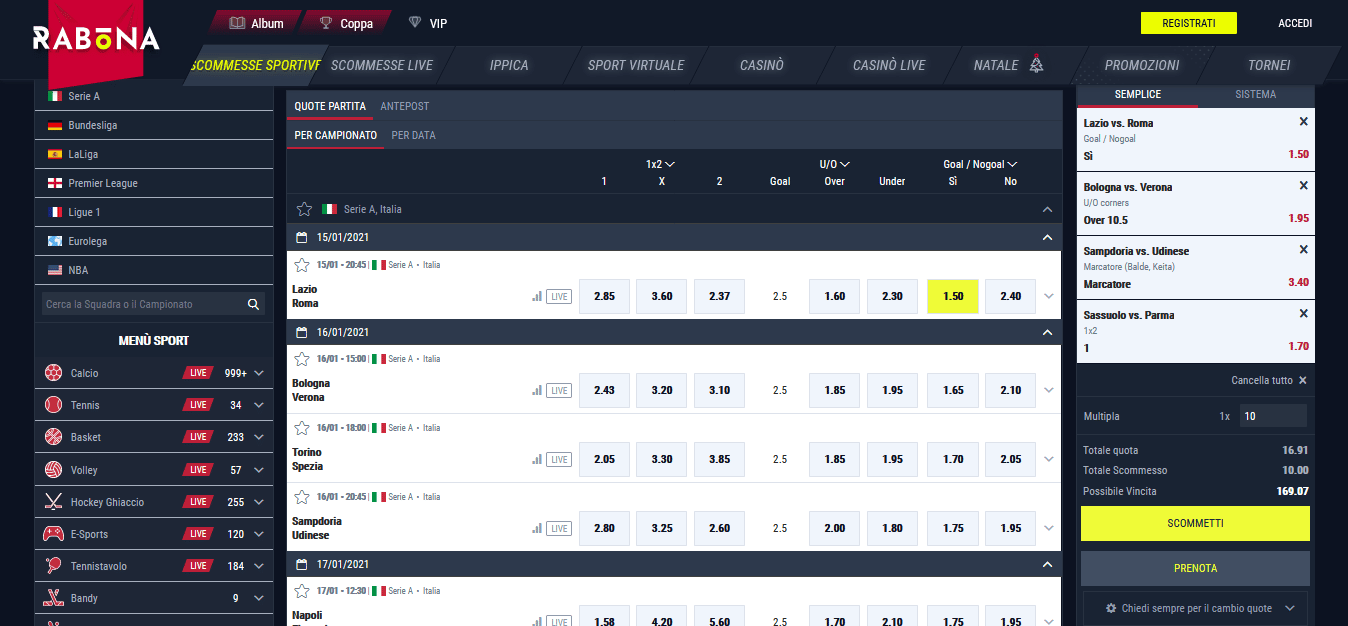Click the magnifier icon in team search
1348x626 pixels.
[x=254, y=304]
